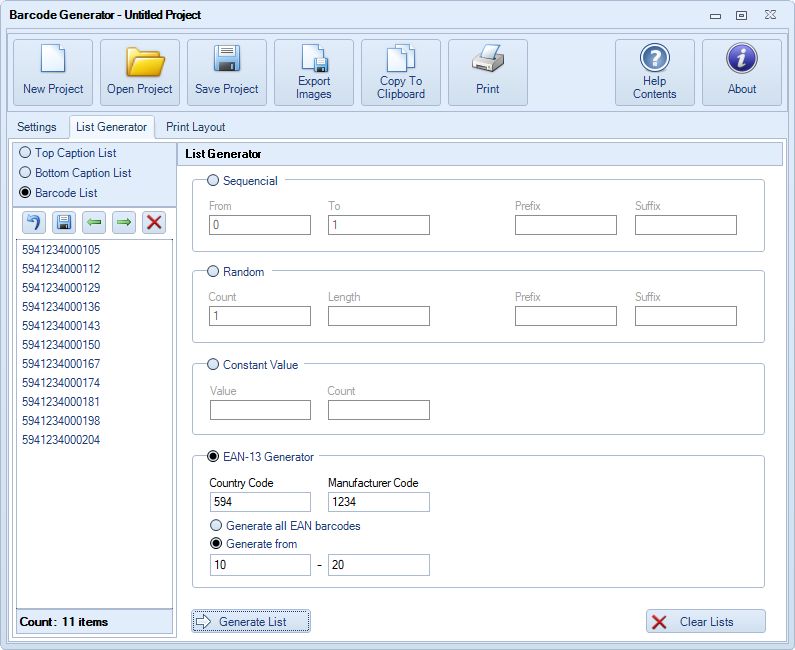Click the red X delete icon above the list

tap(154, 222)
